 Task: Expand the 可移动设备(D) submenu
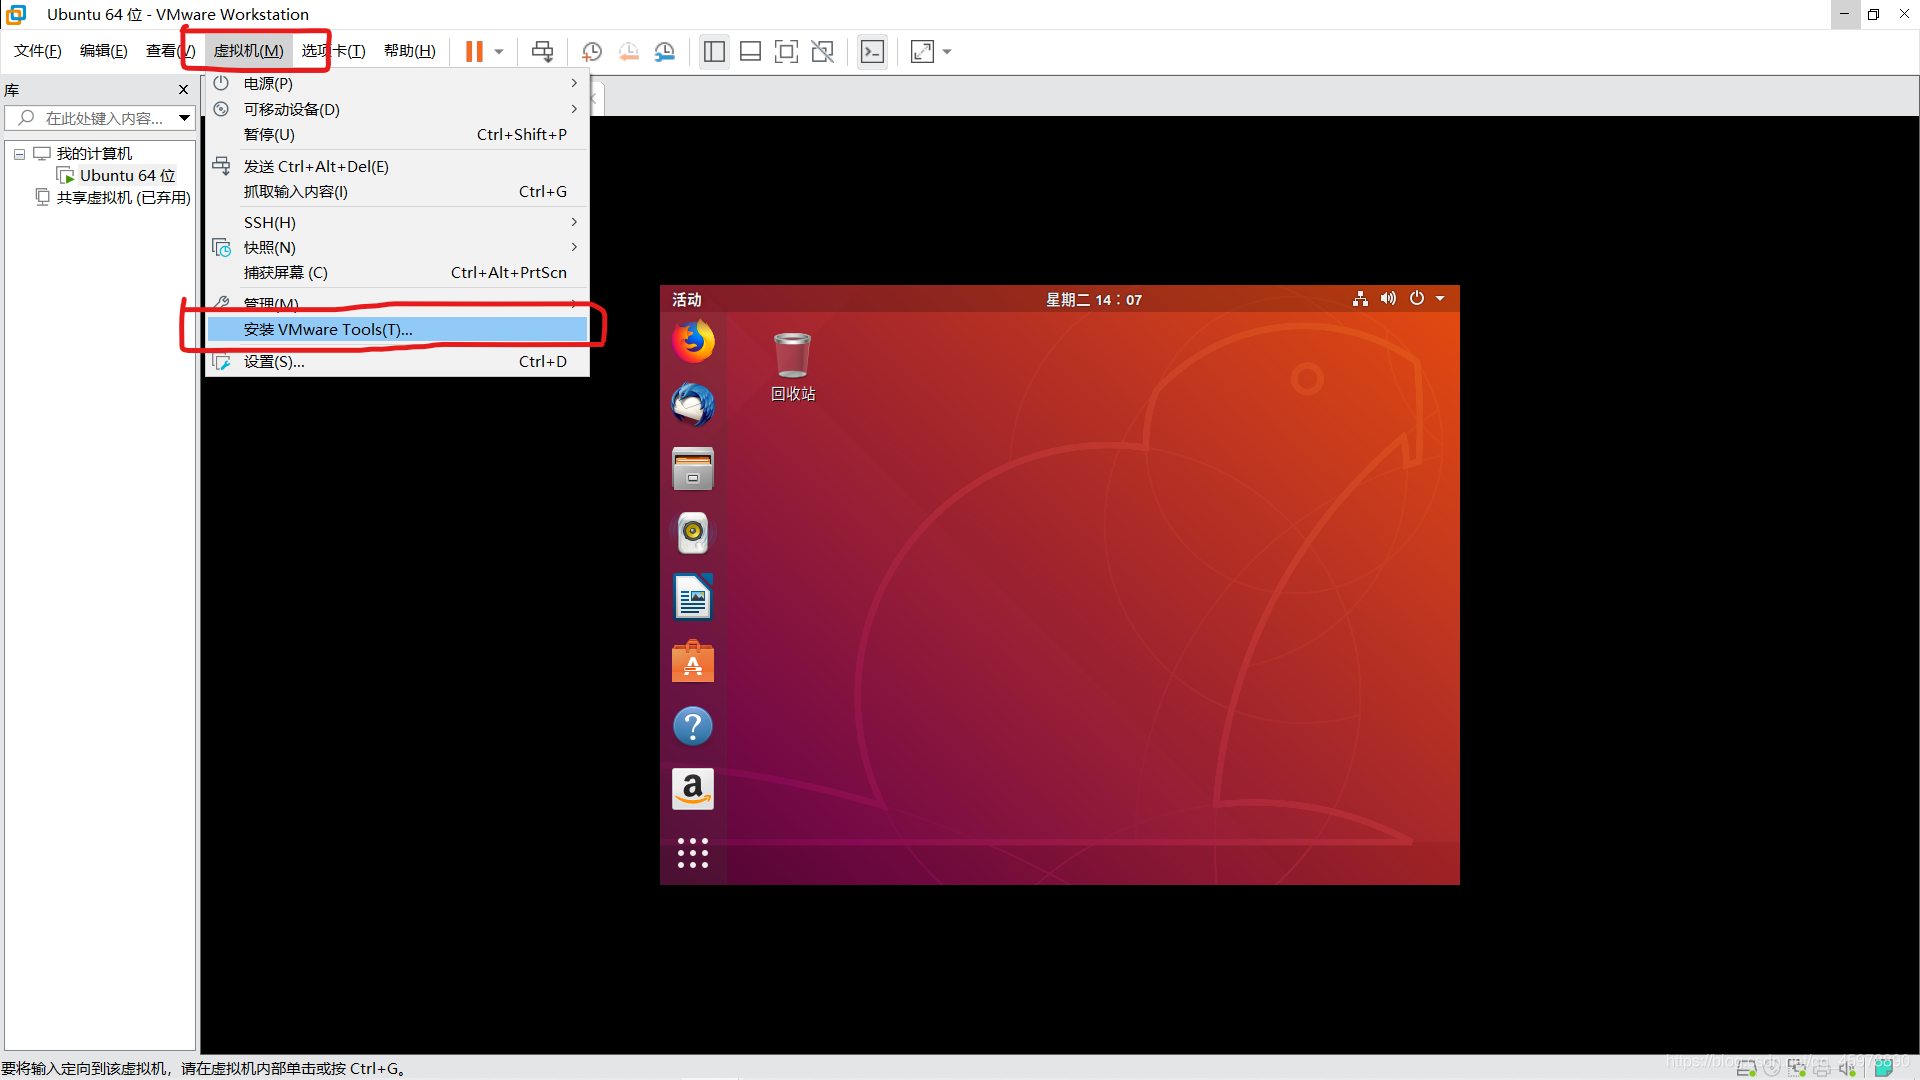(x=397, y=109)
